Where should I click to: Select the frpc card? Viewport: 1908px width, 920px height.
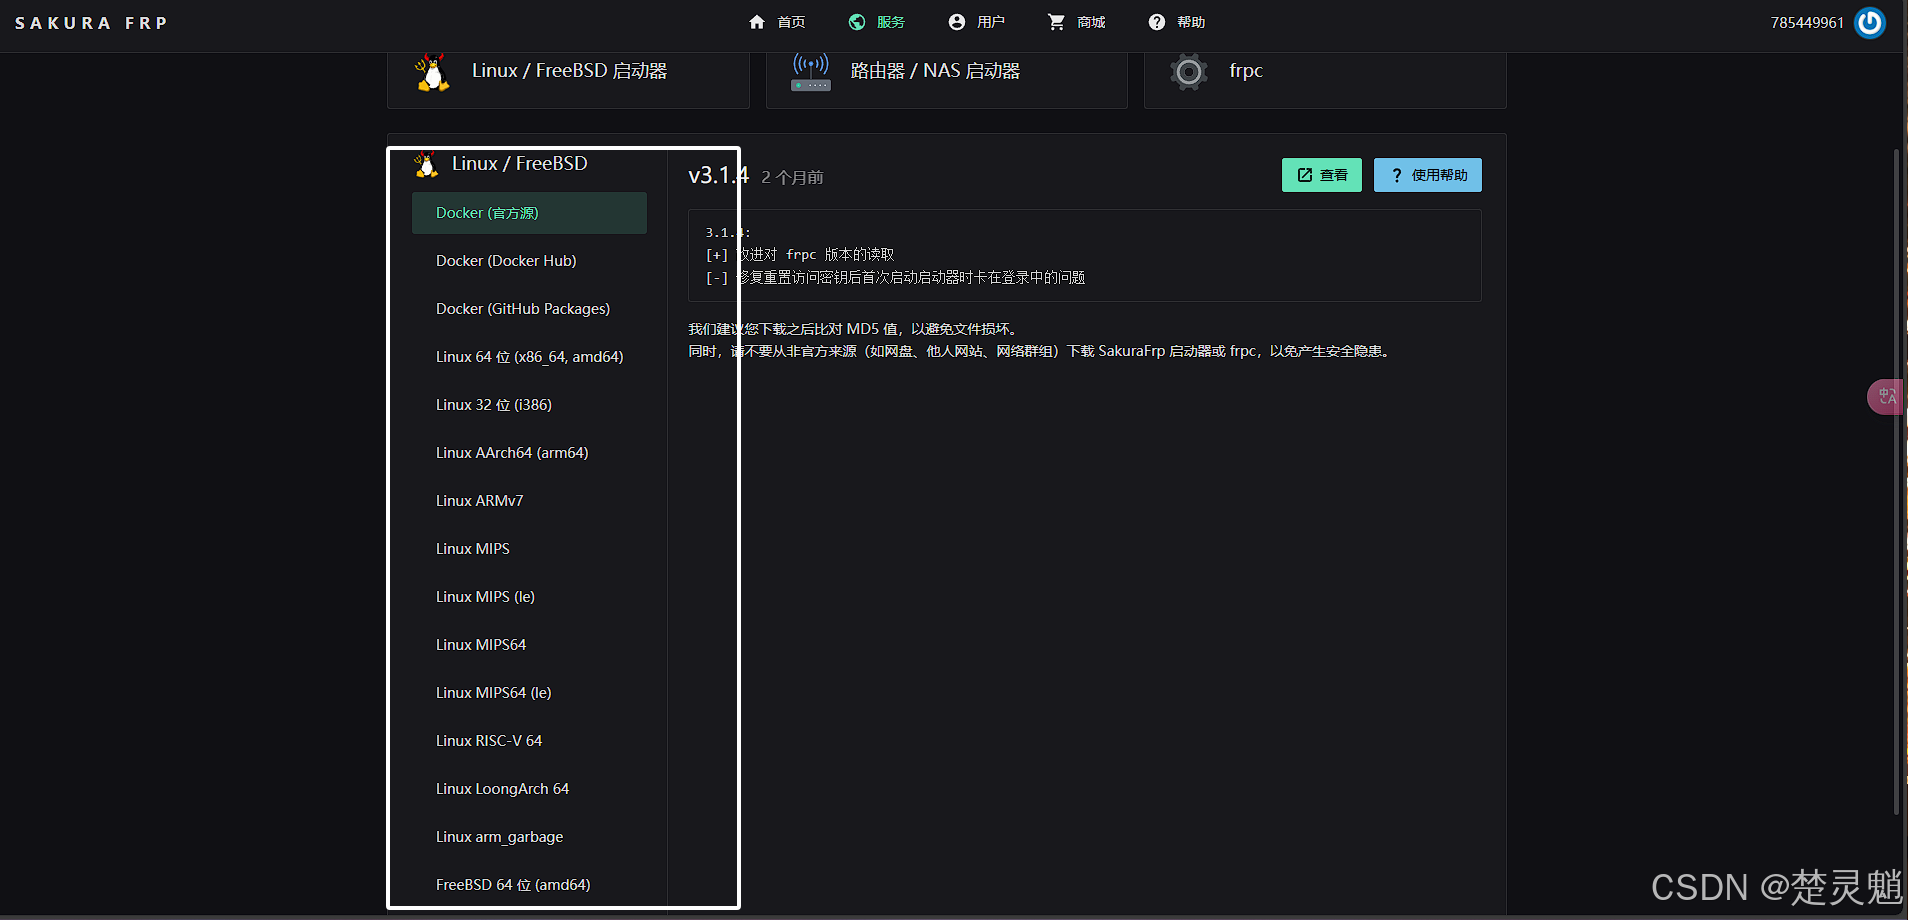[1325, 80]
